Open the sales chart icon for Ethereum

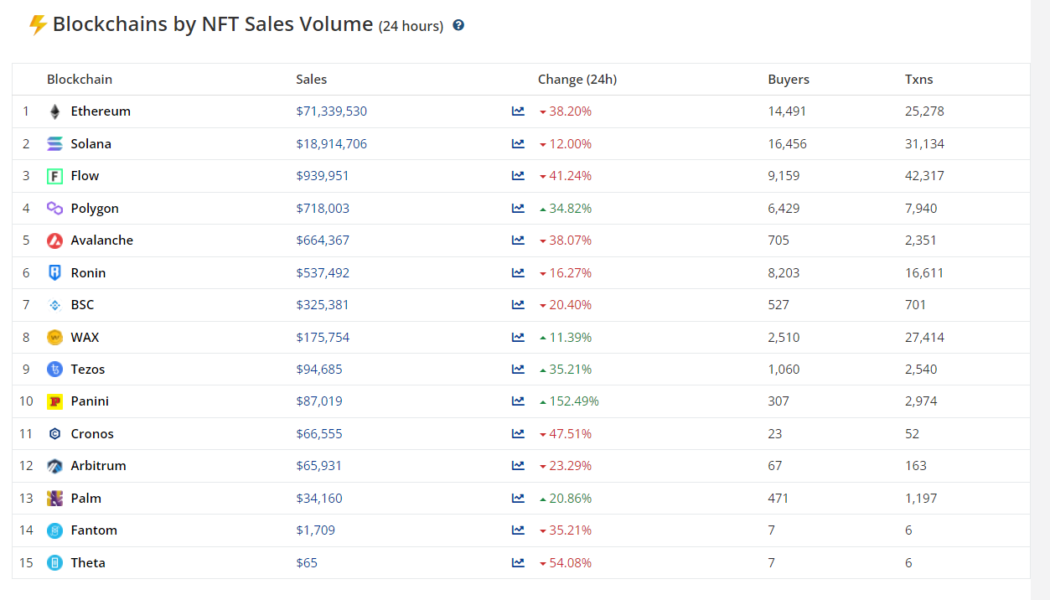click(517, 111)
